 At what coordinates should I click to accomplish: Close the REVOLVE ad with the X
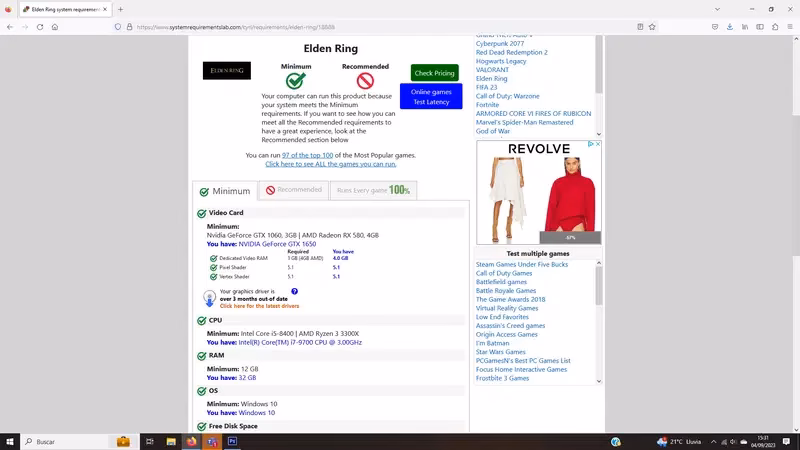point(598,144)
